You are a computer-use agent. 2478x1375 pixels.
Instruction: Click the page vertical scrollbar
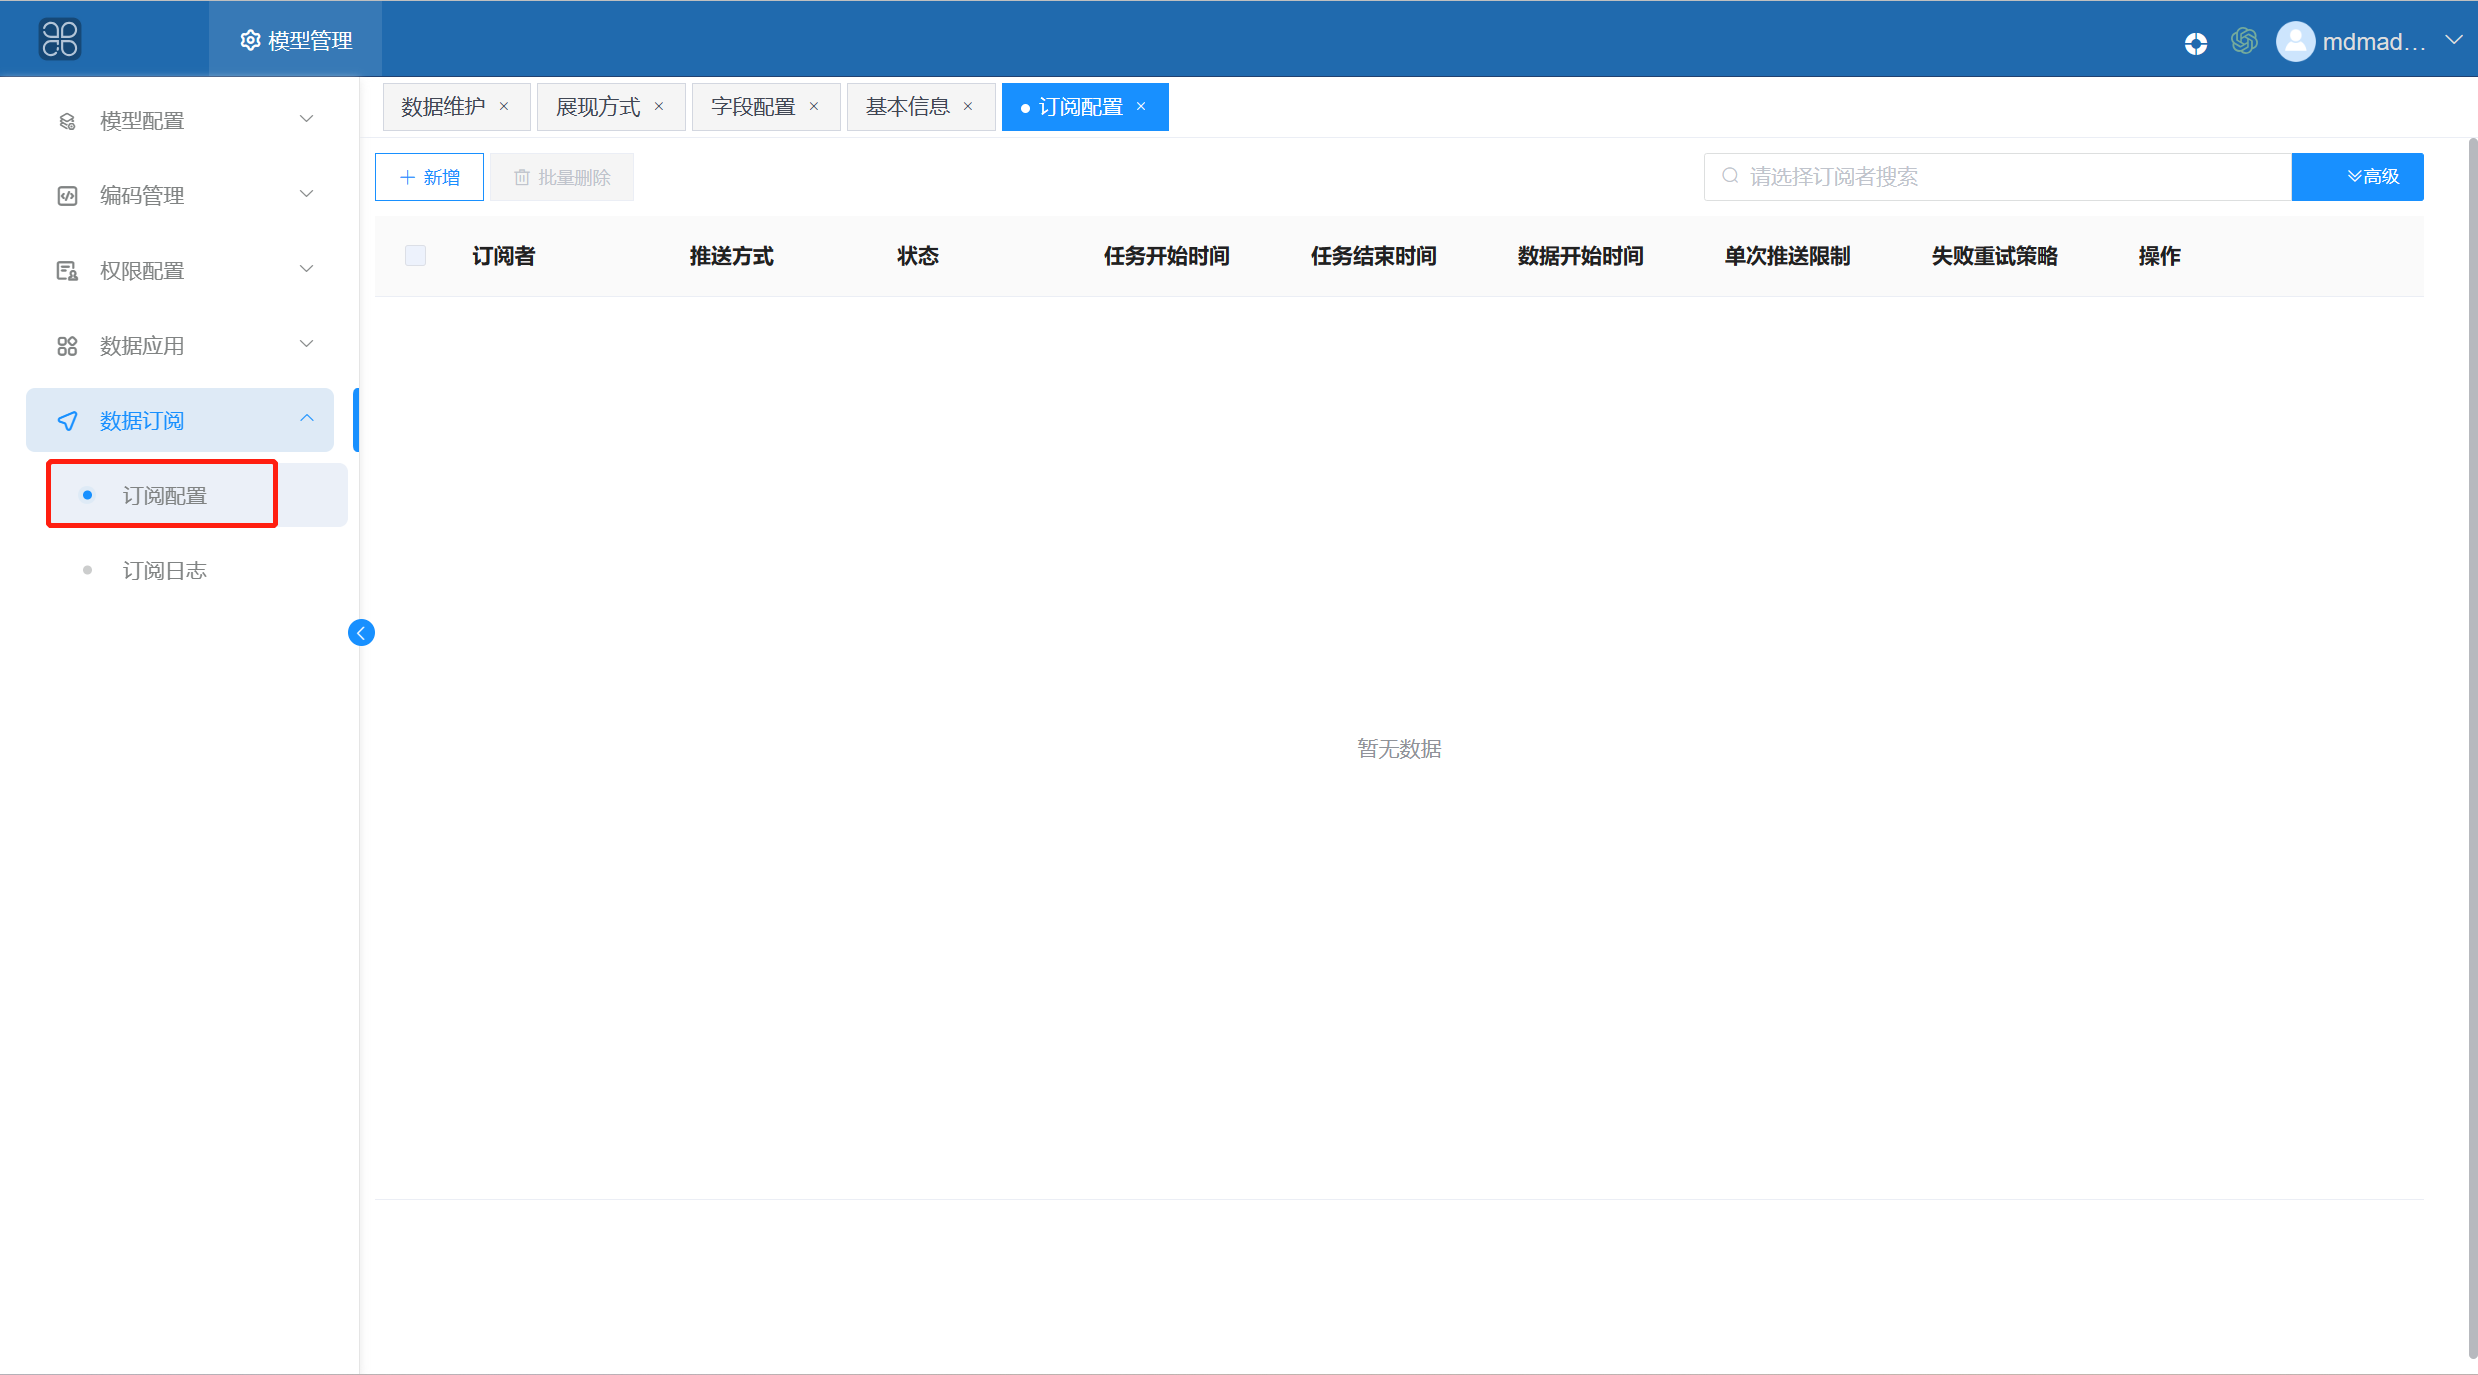point(2472,748)
